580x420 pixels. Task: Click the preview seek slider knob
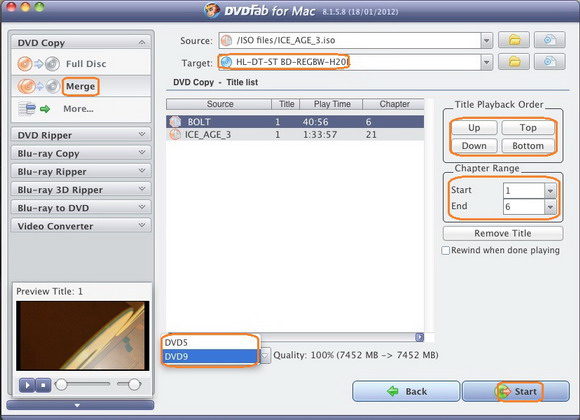click(61, 384)
